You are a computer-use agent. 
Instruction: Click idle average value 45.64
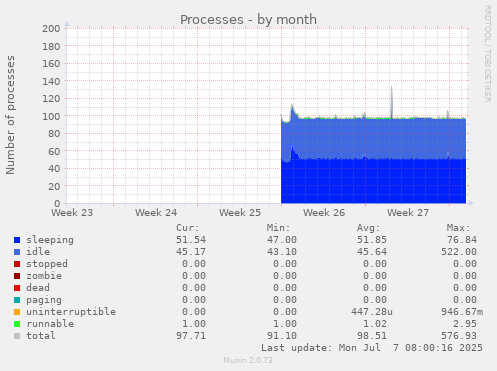372,252
